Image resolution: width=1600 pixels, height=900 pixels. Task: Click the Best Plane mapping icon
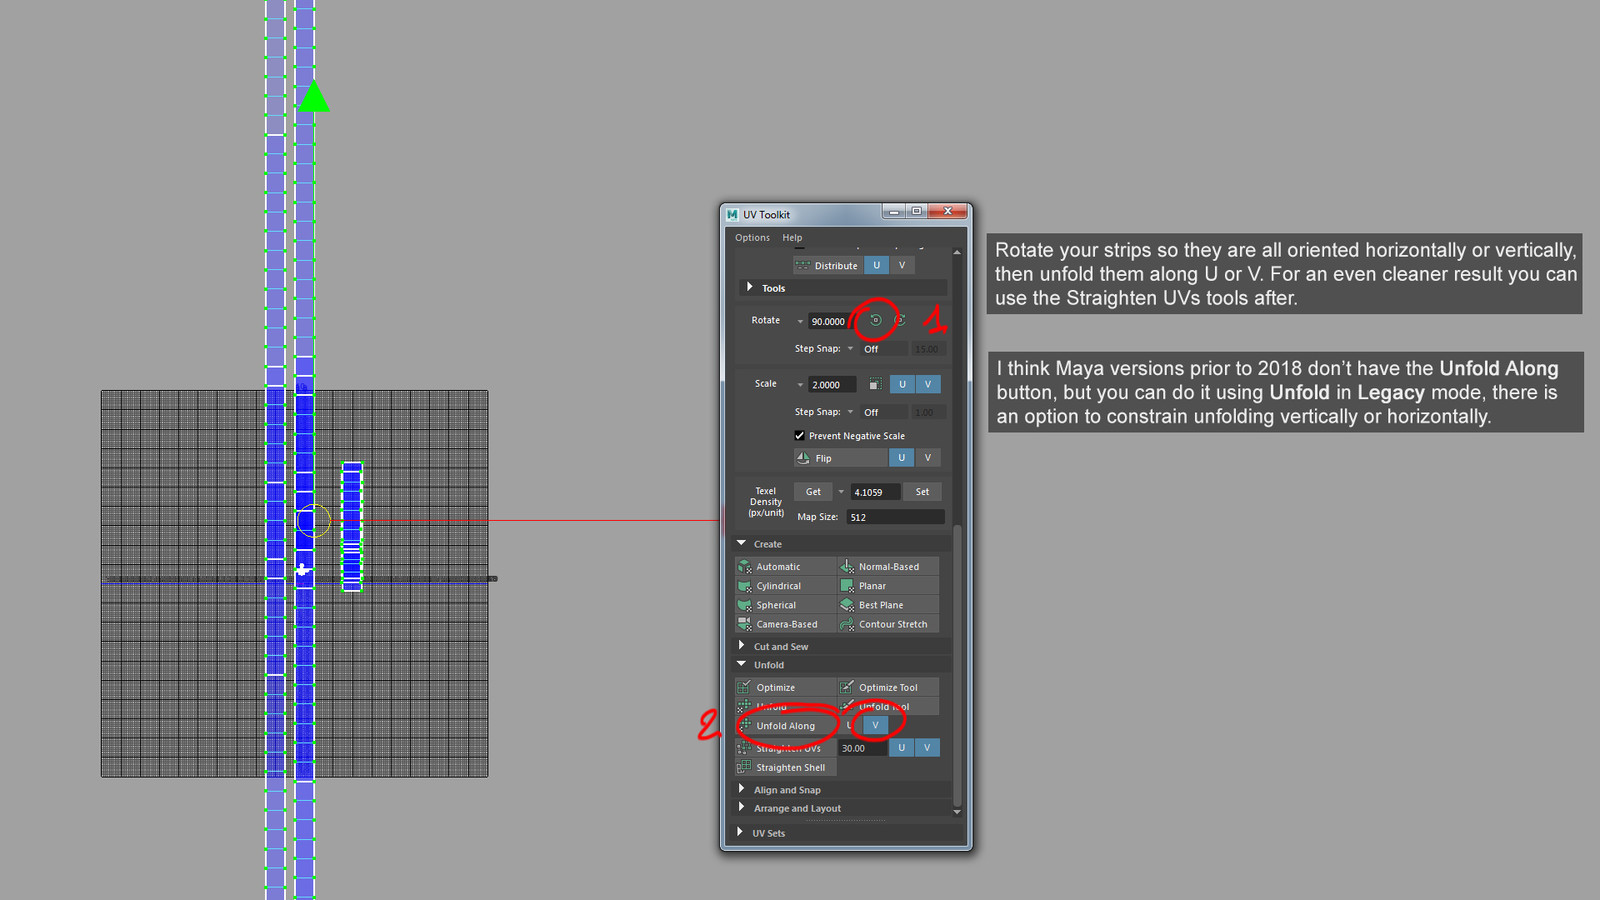pyautogui.click(x=847, y=605)
